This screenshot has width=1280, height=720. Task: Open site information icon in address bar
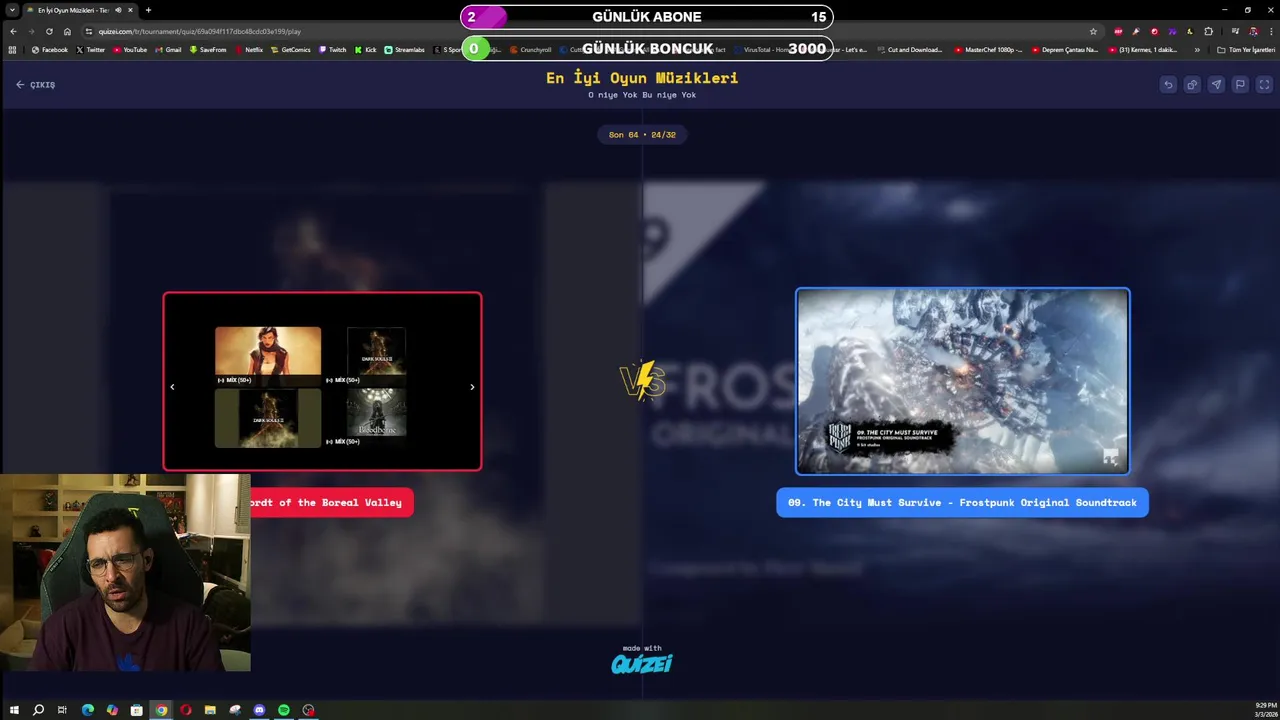pos(89,31)
